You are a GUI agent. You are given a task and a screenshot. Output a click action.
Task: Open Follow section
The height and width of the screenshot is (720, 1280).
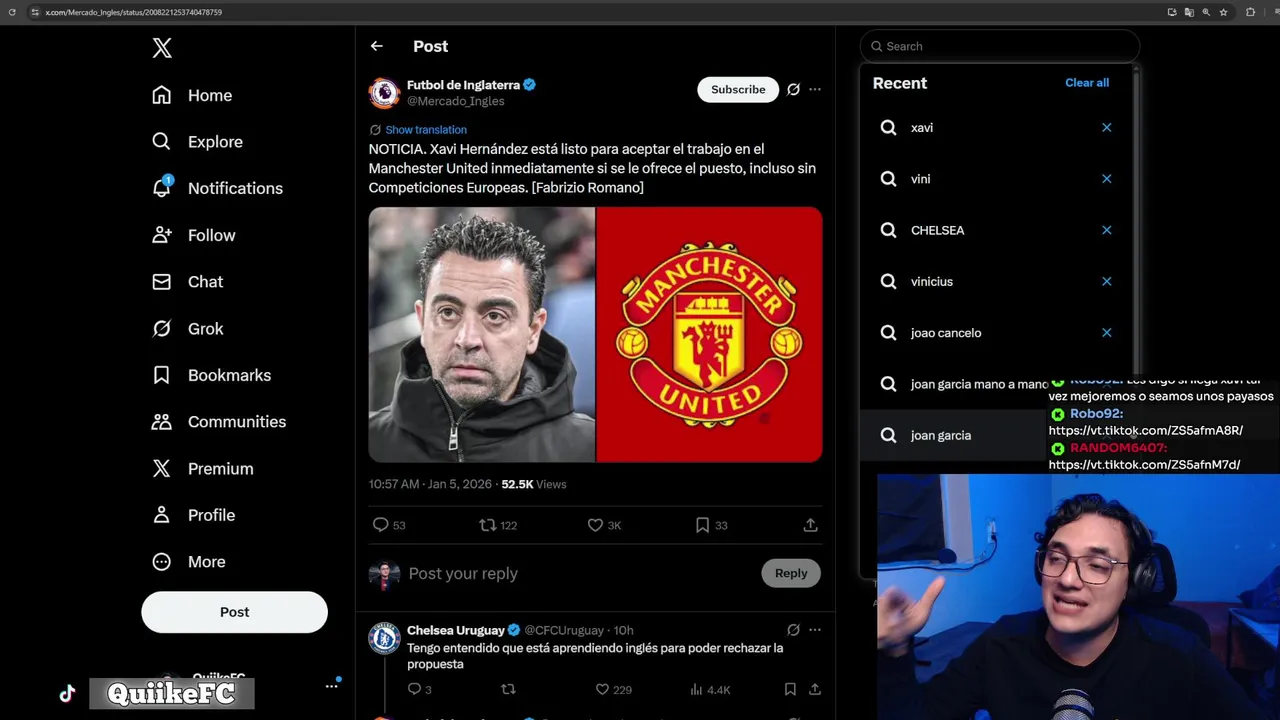click(x=194, y=235)
